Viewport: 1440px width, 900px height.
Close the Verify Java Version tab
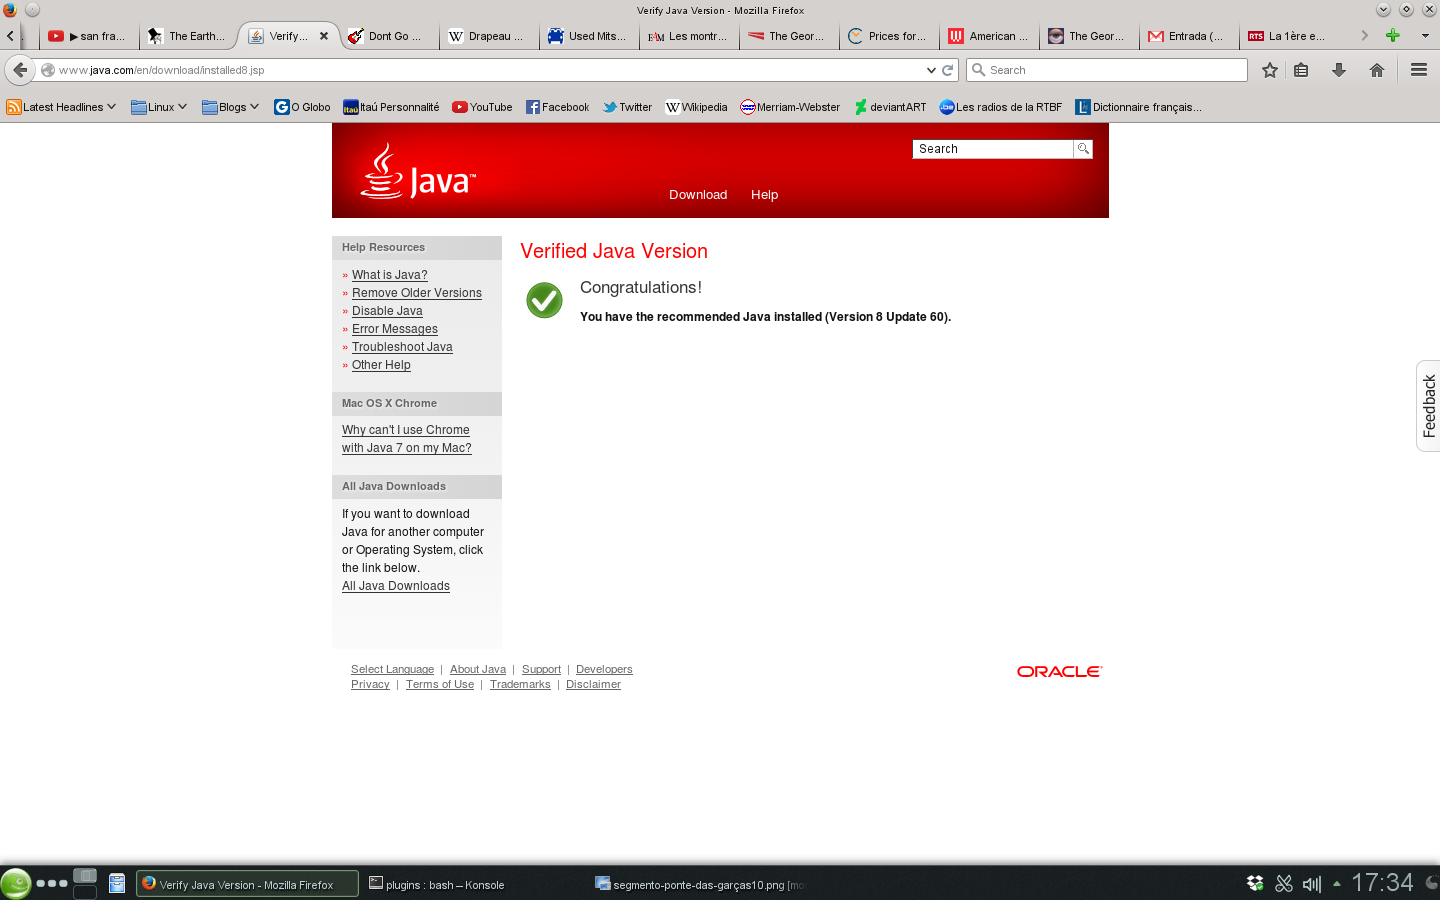pyautogui.click(x=324, y=35)
